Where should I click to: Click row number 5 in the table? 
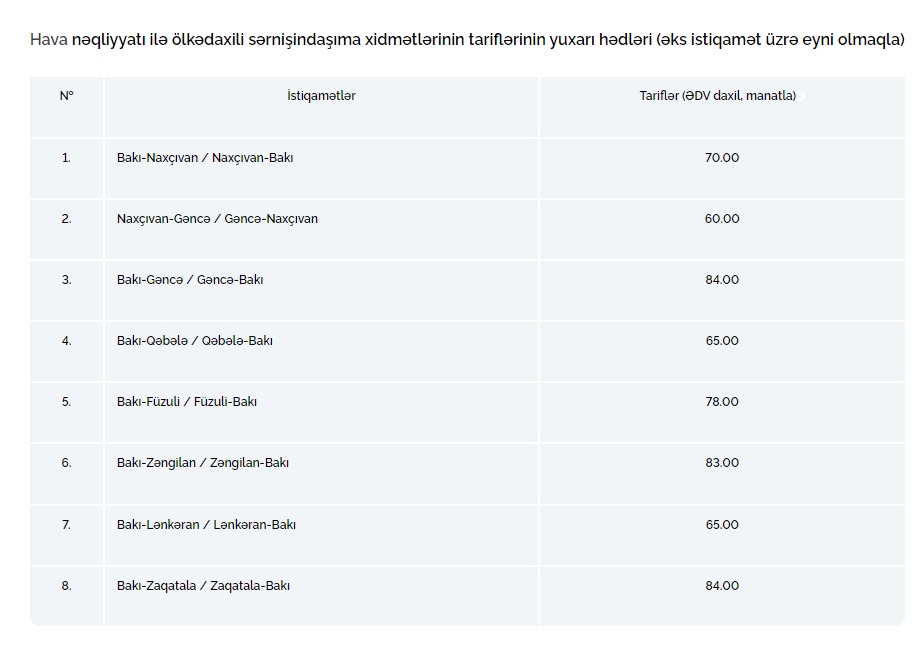[67, 401]
